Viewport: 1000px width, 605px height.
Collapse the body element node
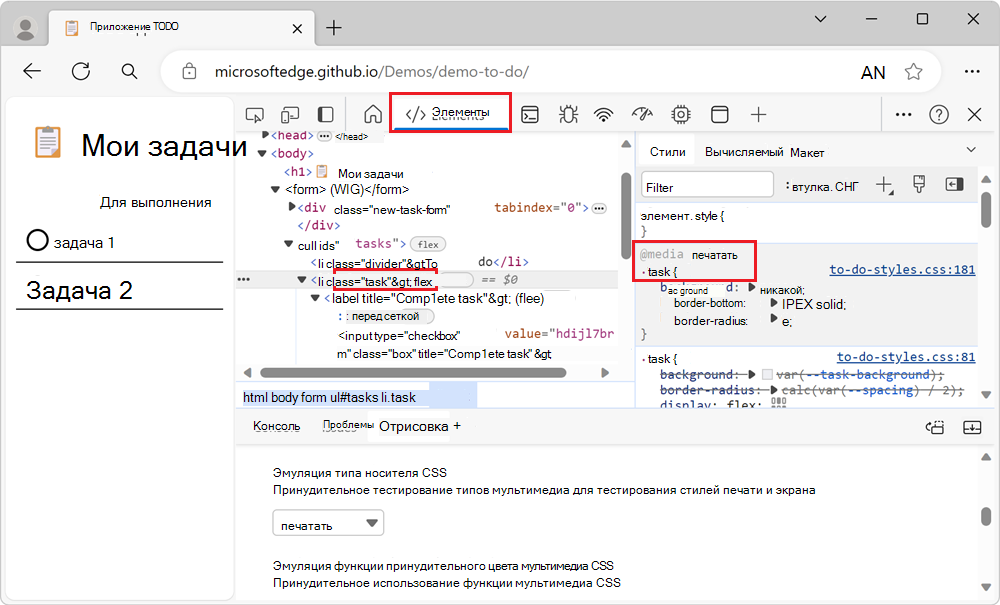[261, 154]
